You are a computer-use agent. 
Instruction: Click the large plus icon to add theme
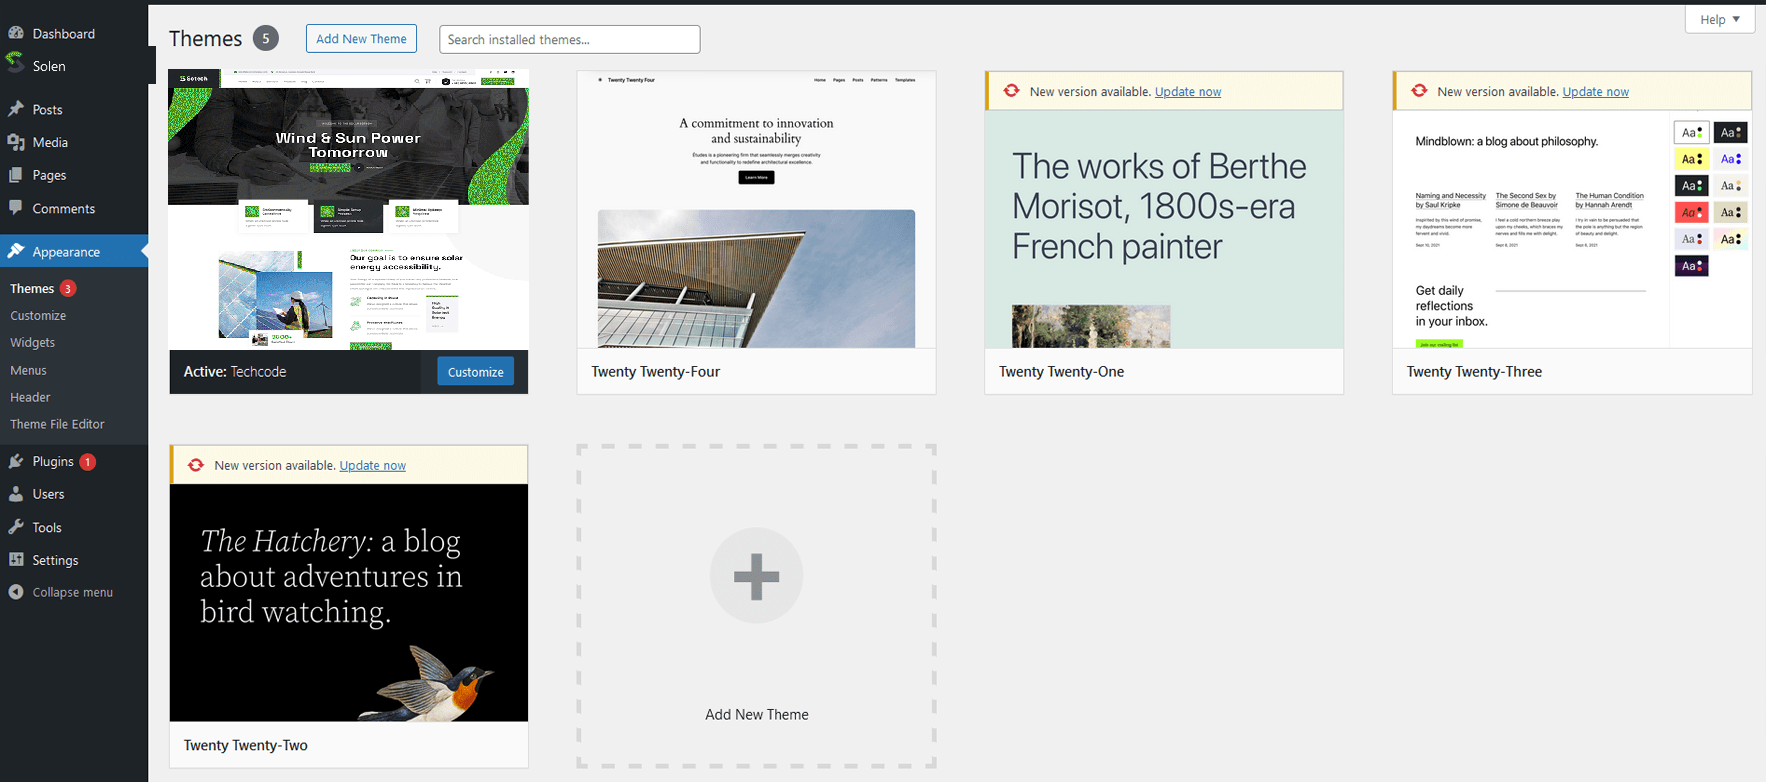(x=756, y=576)
